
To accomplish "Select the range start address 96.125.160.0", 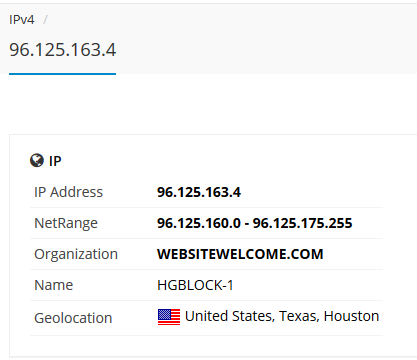I will (x=199, y=223).
